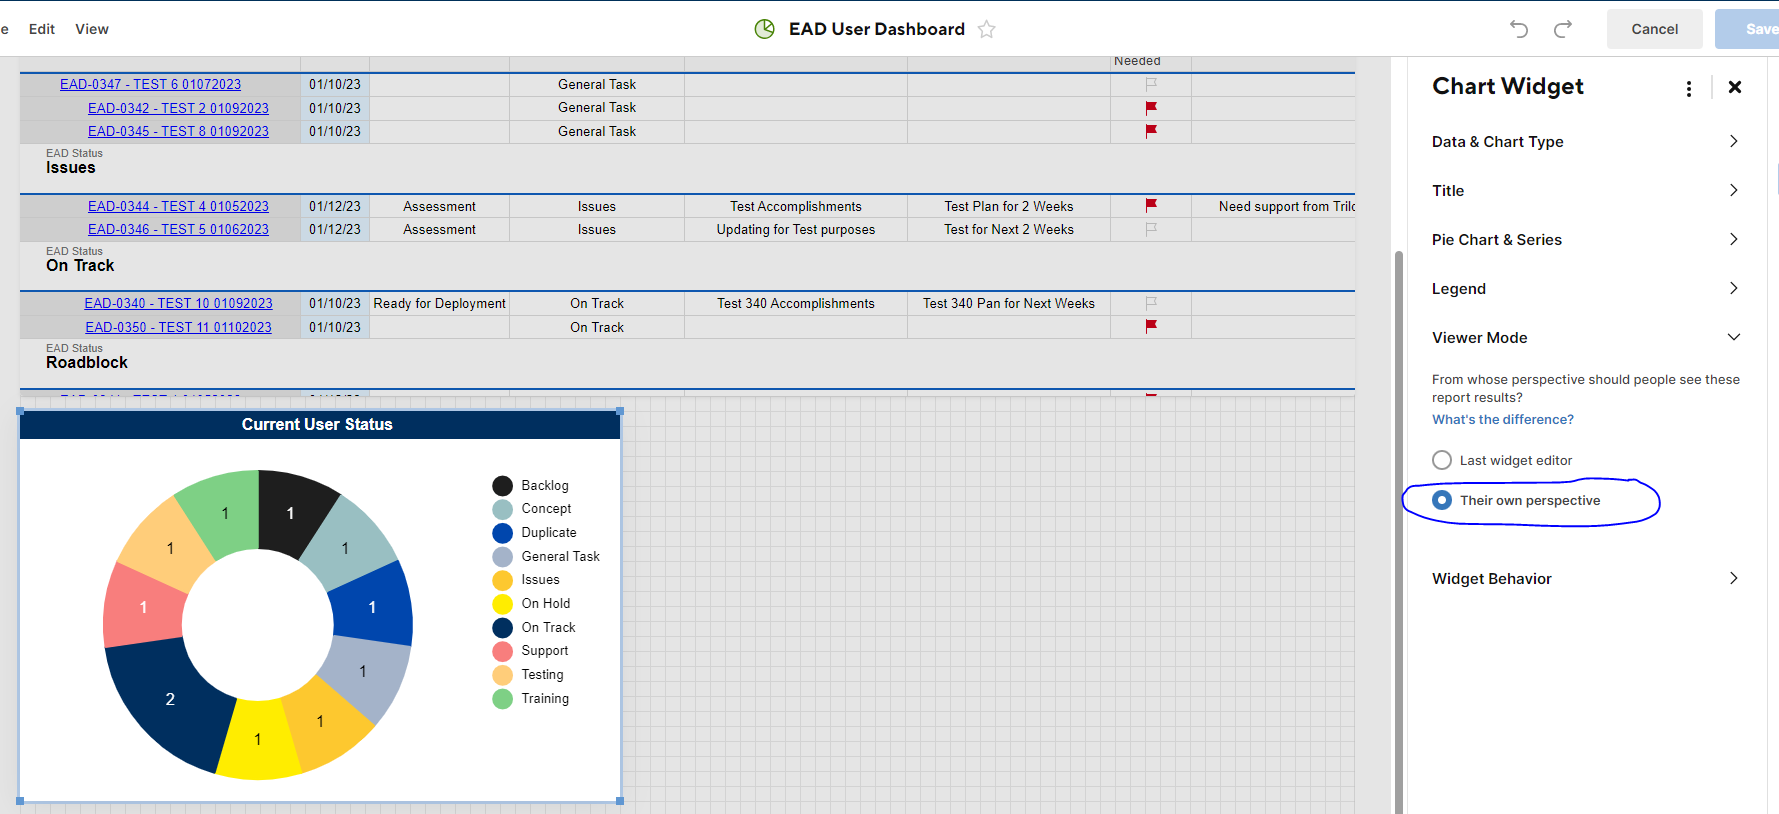This screenshot has height=814, width=1779.
Task: Open the Chart Widget three-dot menu
Action: click(x=1689, y=88)
